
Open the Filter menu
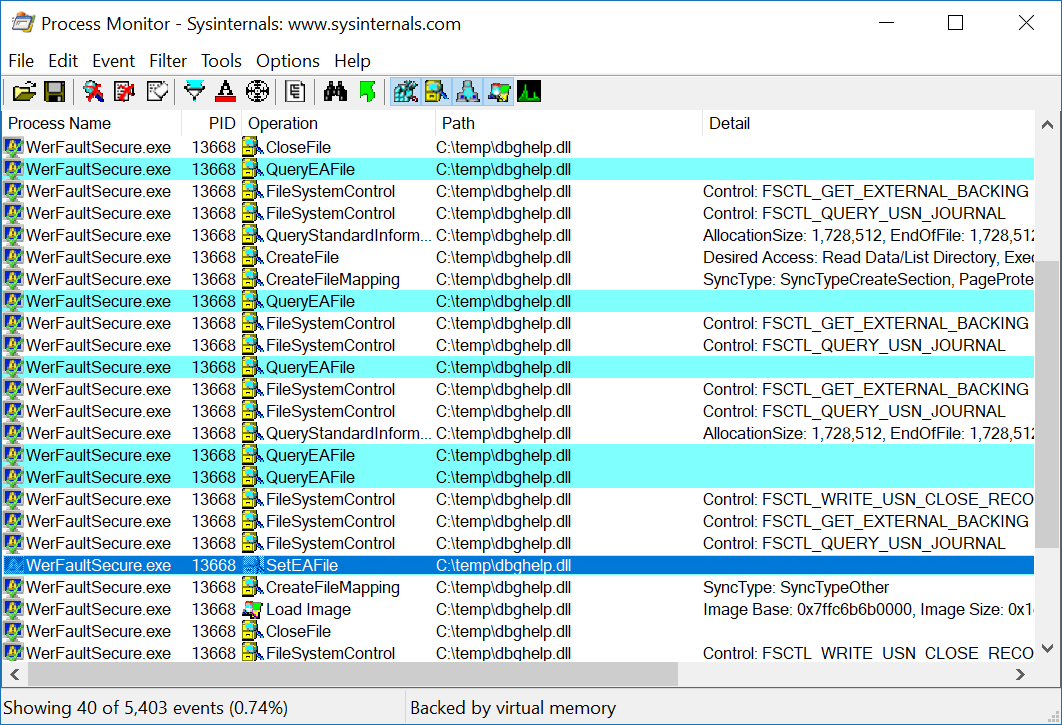point(168,61)
